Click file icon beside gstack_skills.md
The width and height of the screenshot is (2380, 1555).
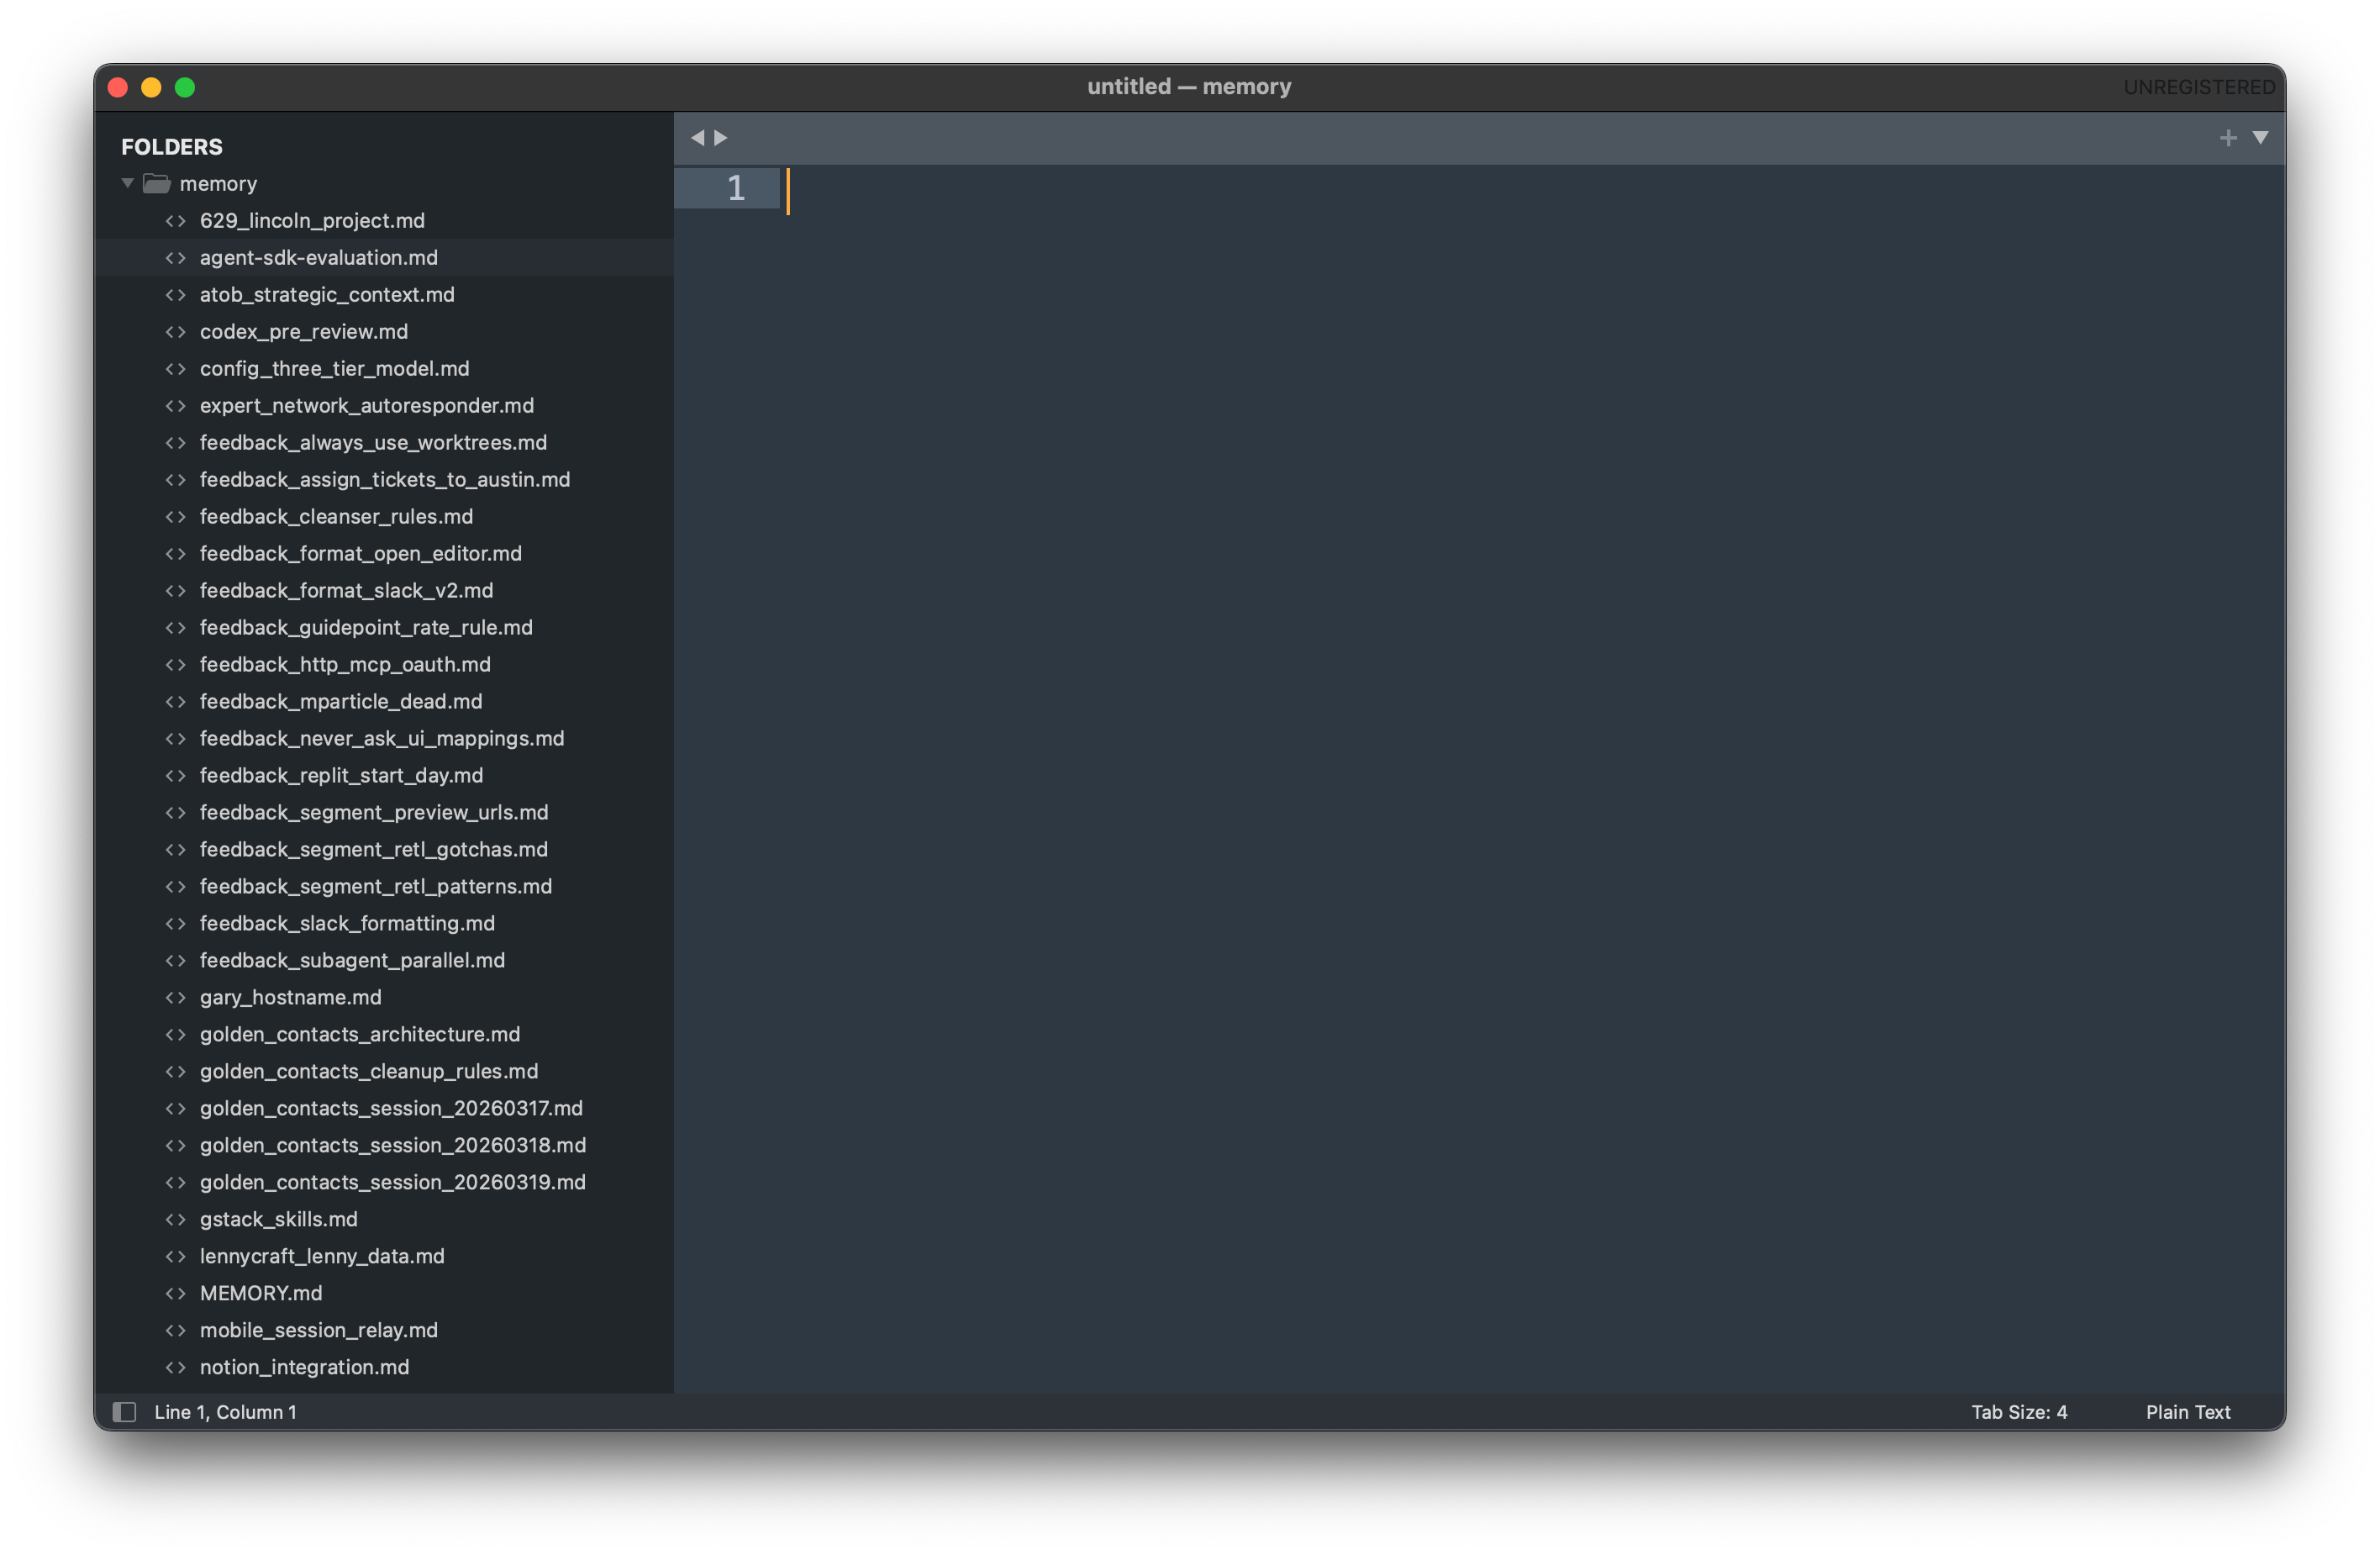point(175,1219)
